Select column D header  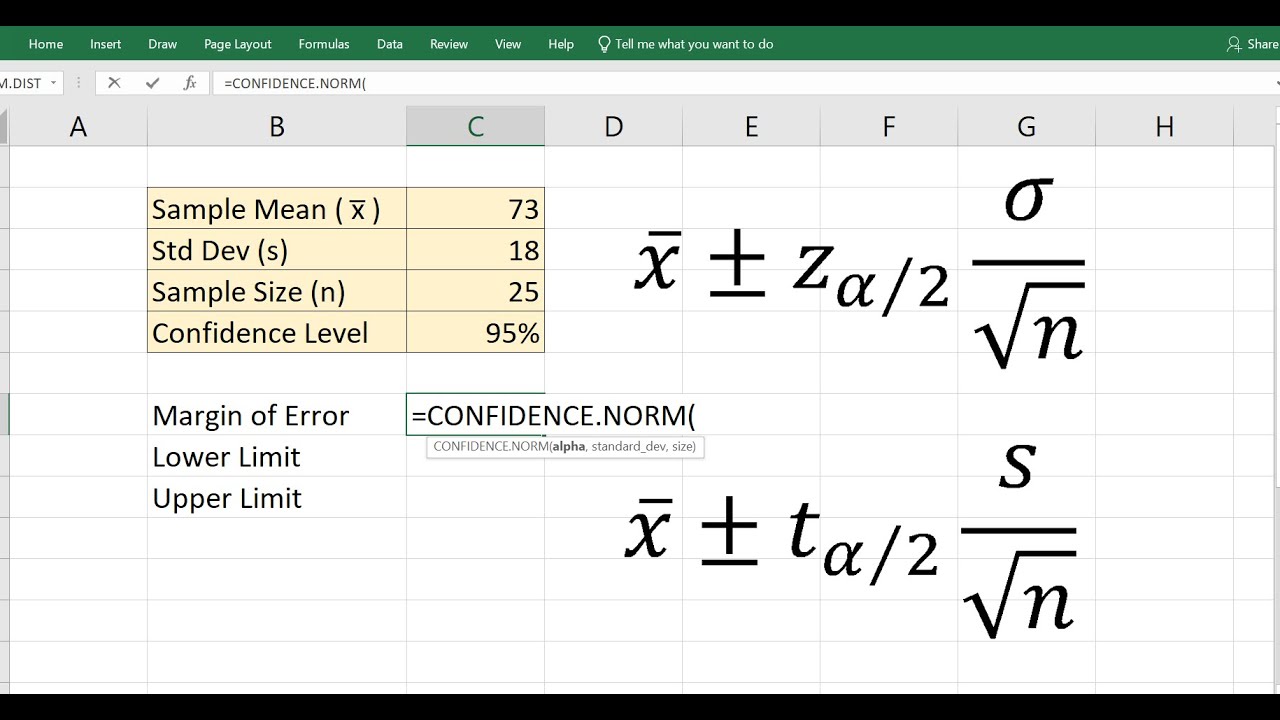(614, 126)
